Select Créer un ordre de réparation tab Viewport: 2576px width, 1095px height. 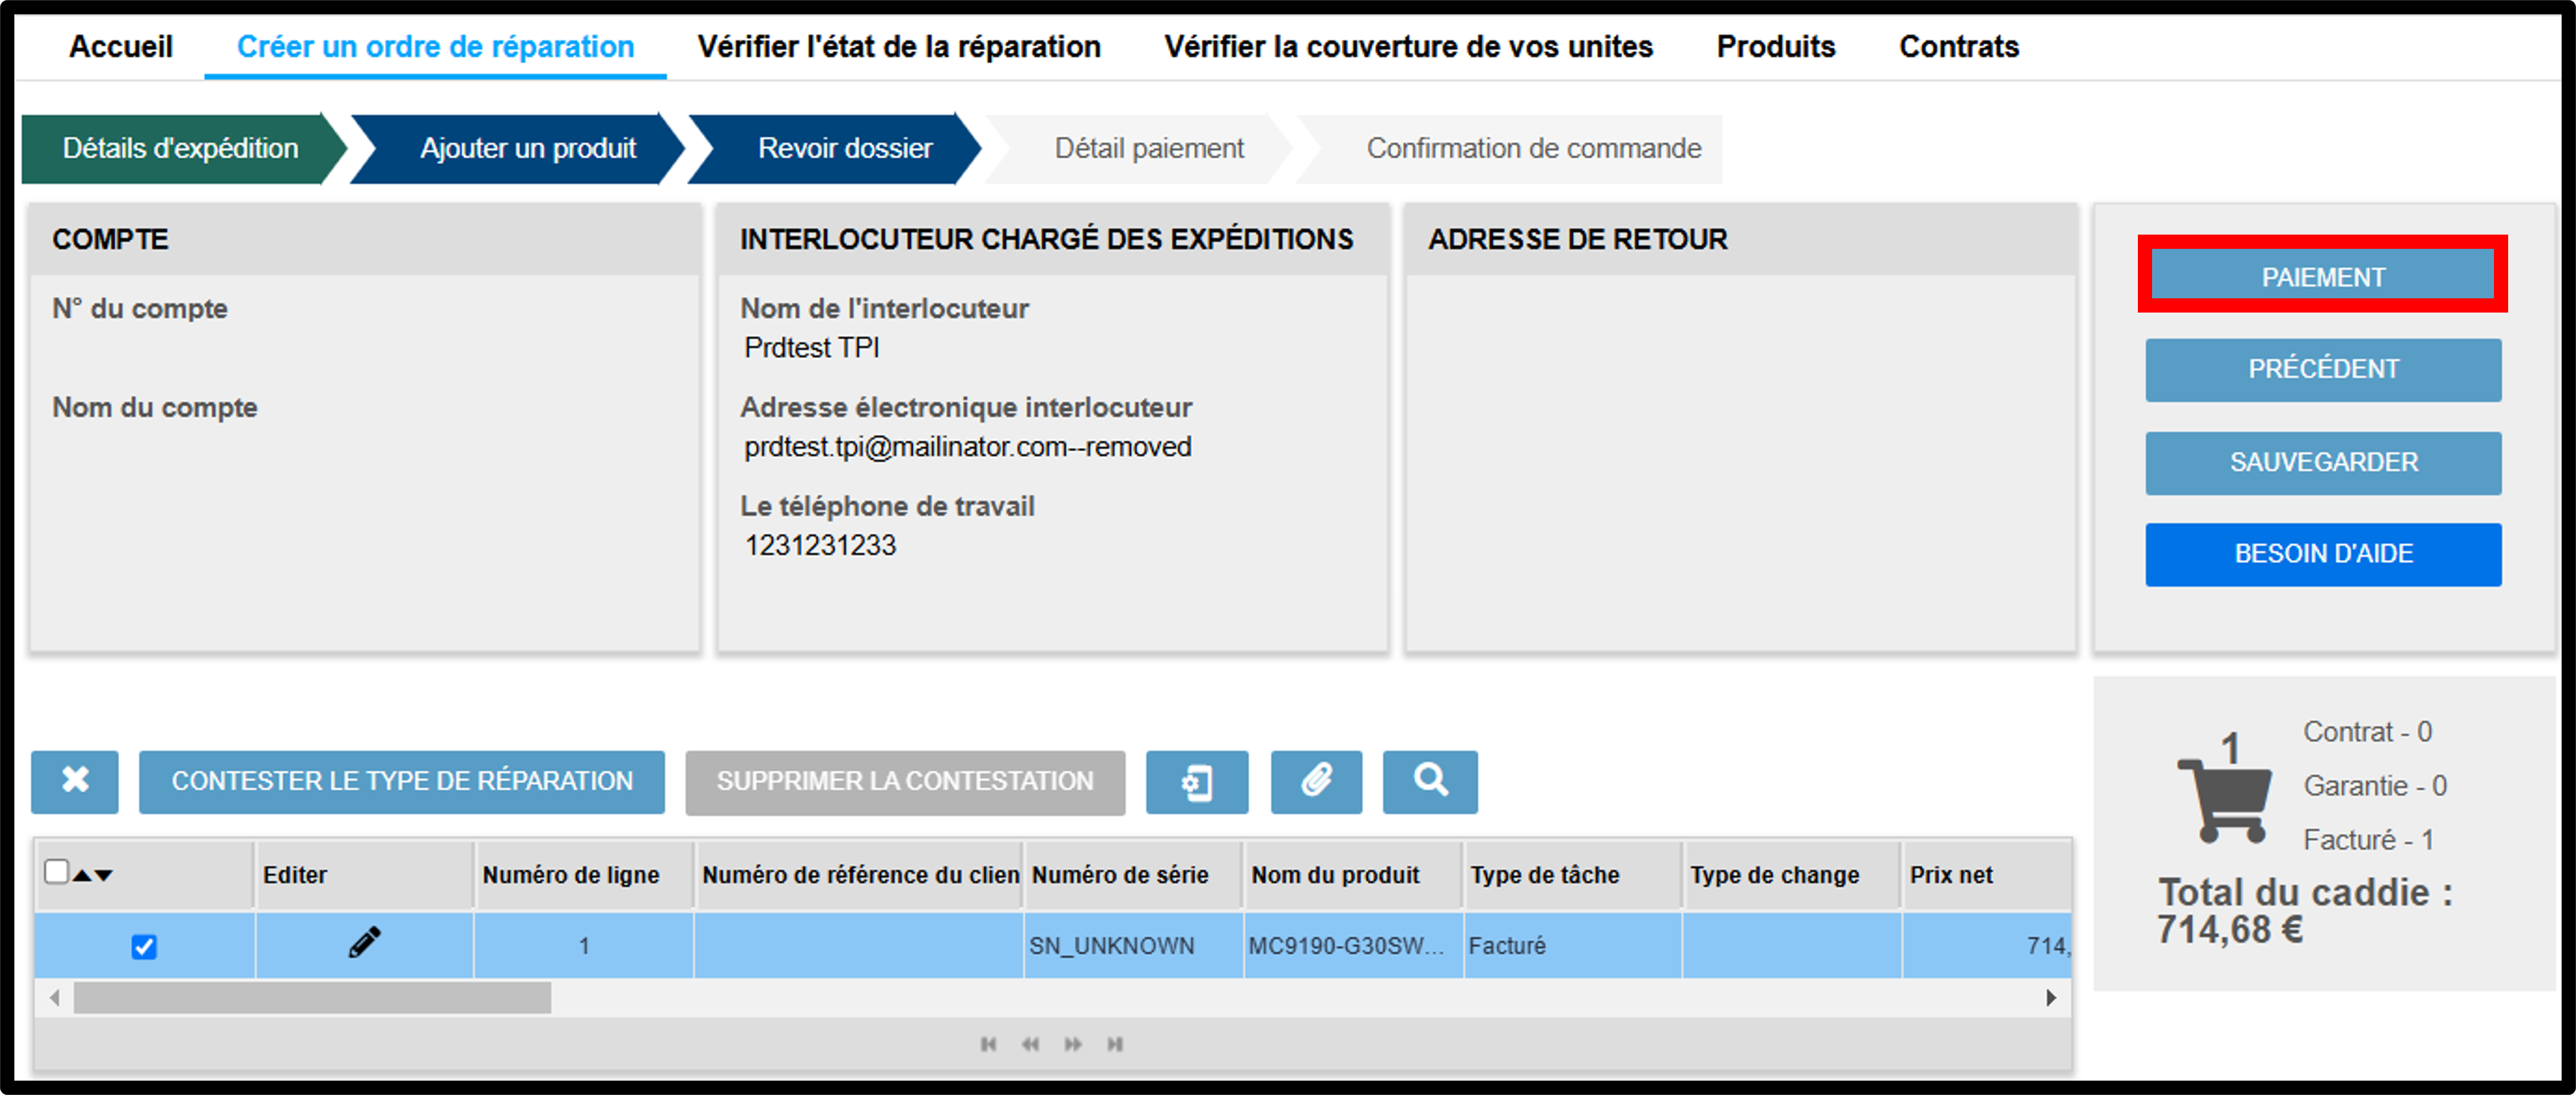(435, 47)
